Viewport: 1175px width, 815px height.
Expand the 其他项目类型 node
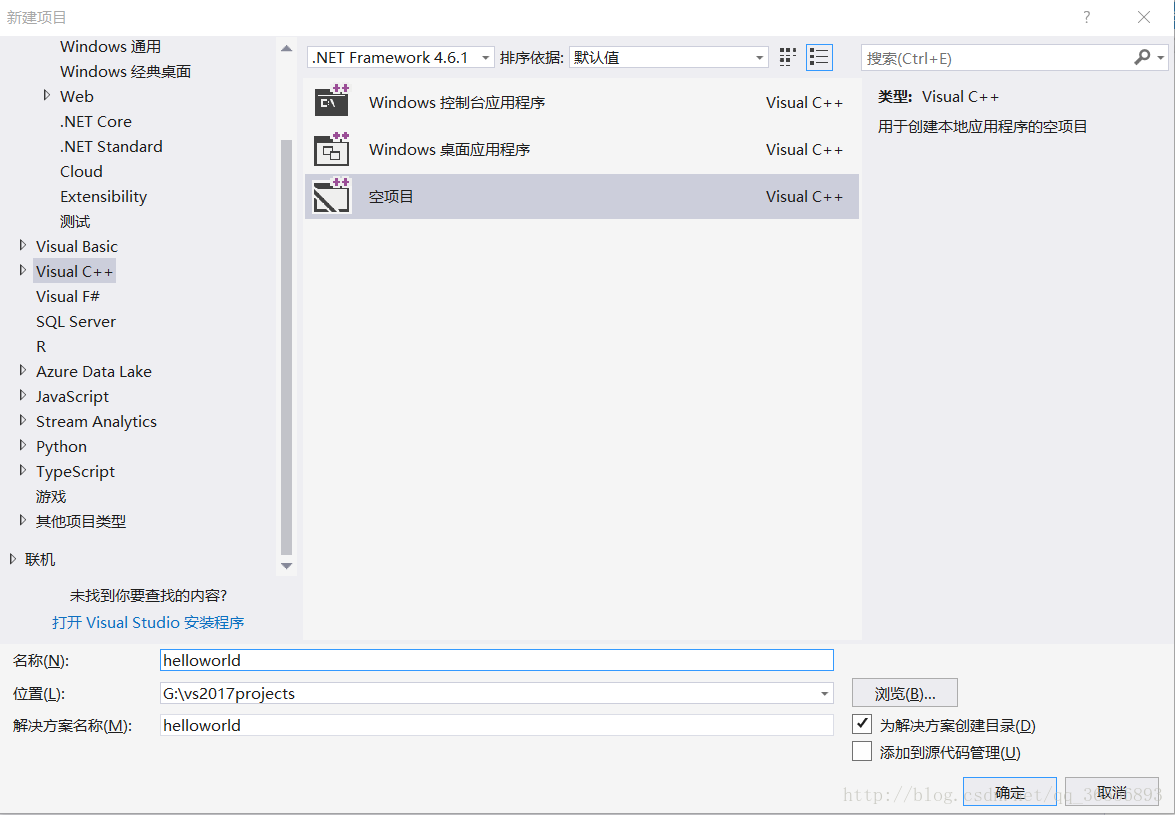tap(23, 521)
